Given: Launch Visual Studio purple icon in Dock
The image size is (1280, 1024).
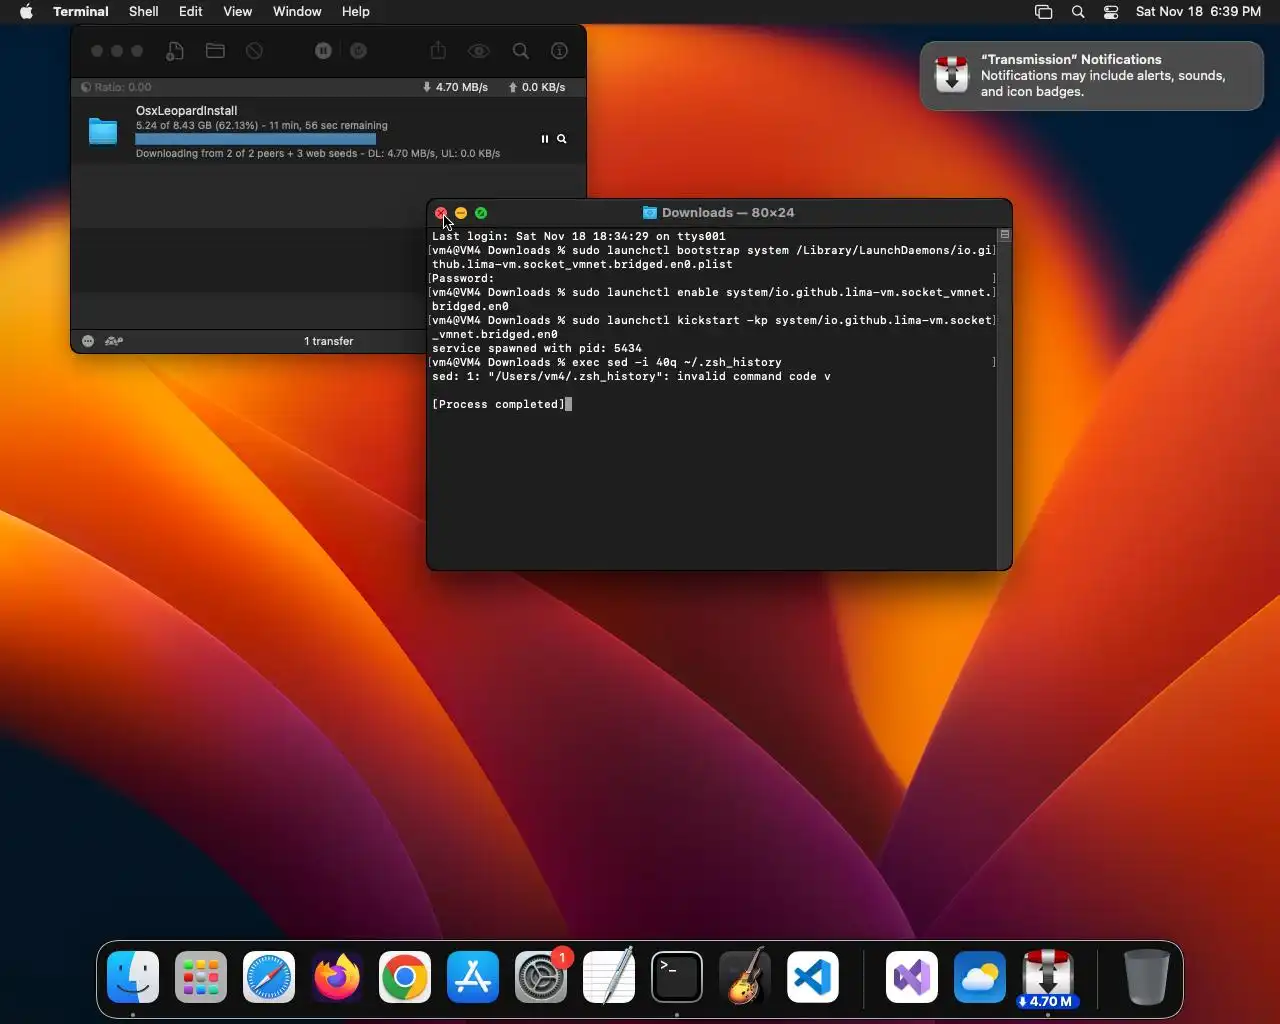Looking at the screenshot, I should click(x=912, y=977).
